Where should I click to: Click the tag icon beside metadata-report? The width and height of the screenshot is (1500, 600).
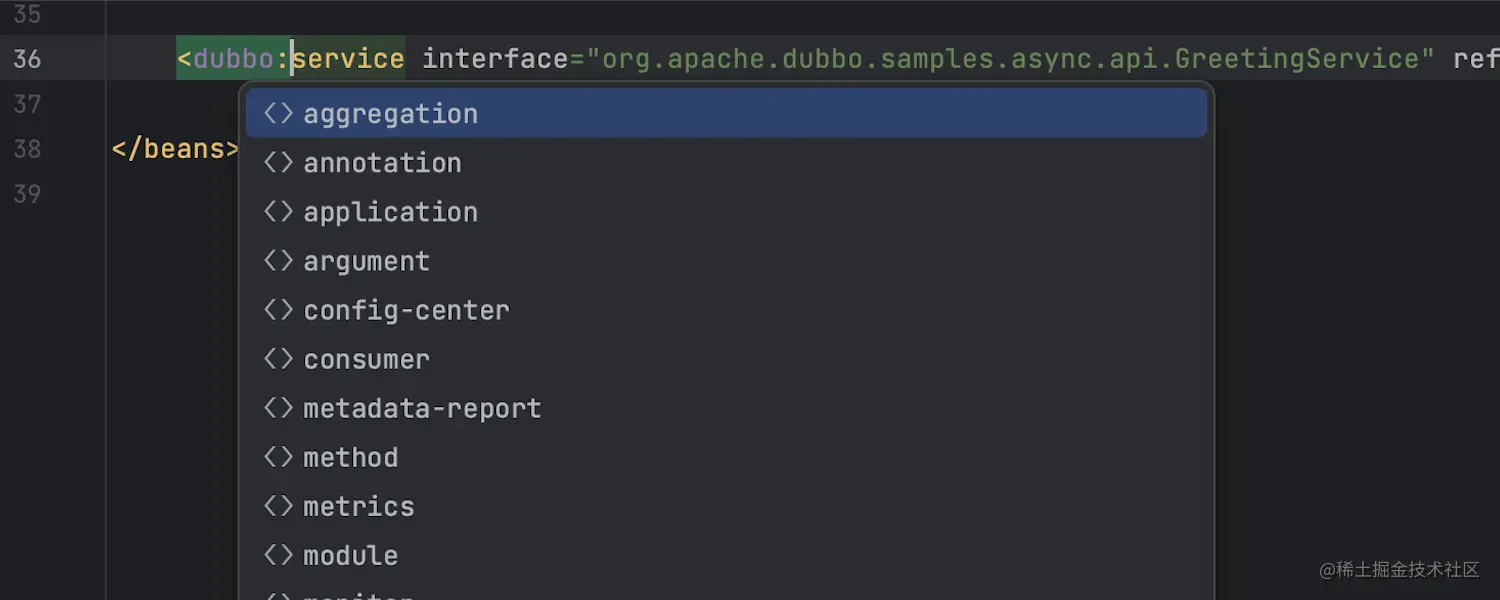tap(278, 408)
